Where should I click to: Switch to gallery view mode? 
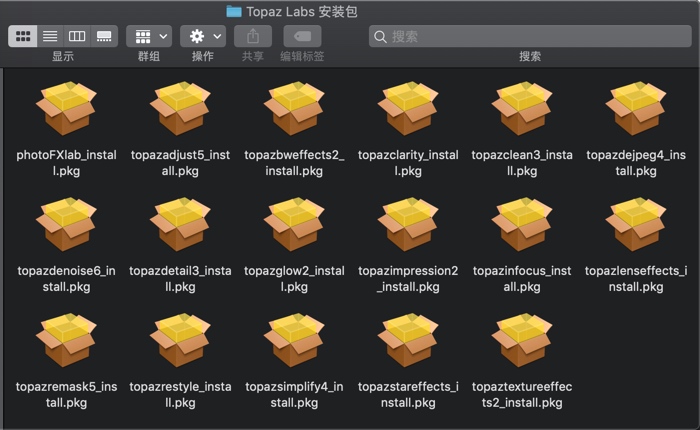(104, 36)
